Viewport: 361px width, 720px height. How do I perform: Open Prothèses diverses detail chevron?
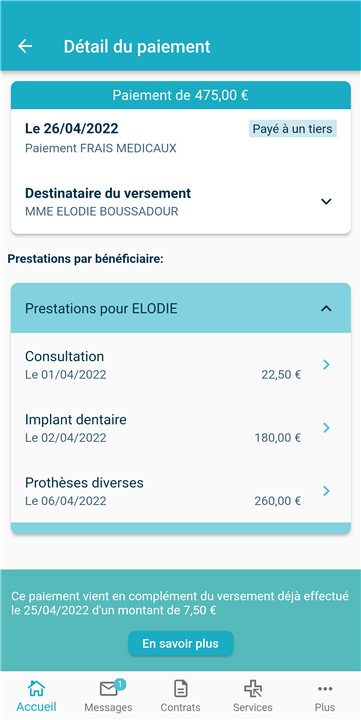pos(327,491)
